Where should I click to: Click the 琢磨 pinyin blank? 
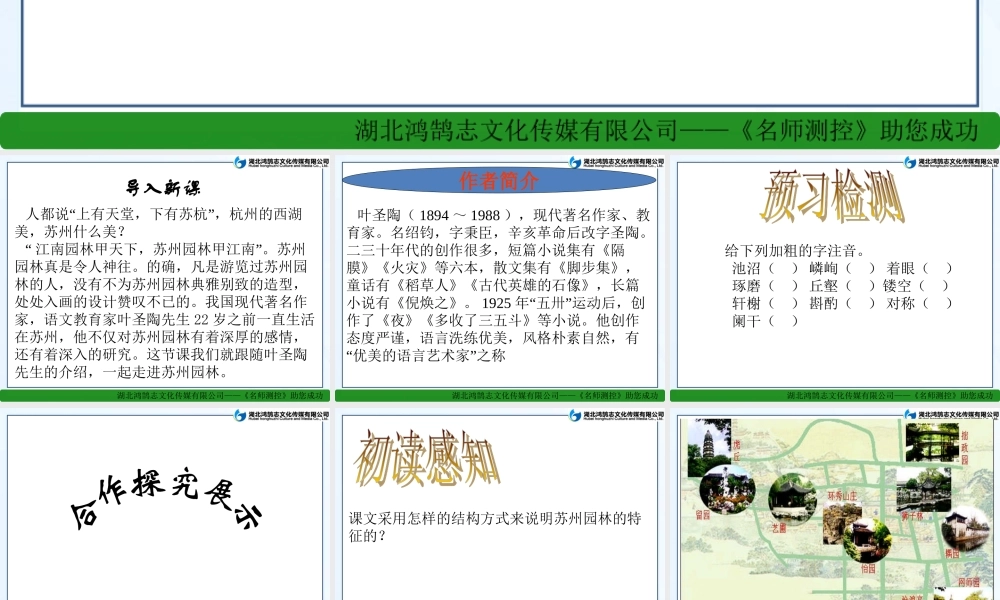(x=783, y=286)
